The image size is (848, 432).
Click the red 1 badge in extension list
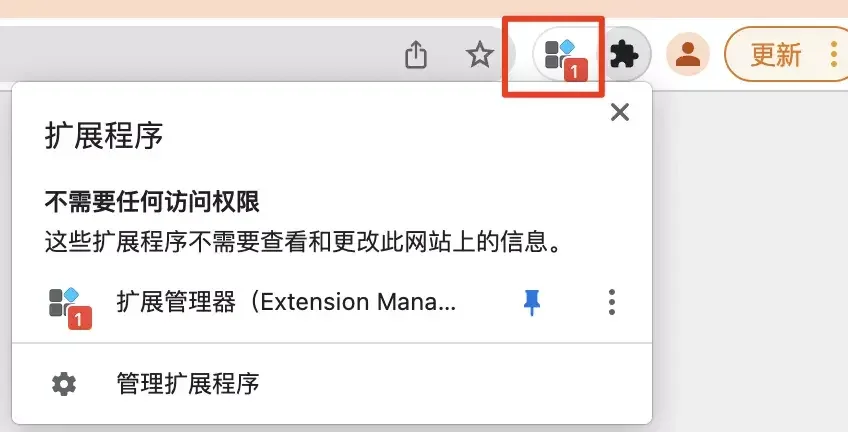(80, 319)
